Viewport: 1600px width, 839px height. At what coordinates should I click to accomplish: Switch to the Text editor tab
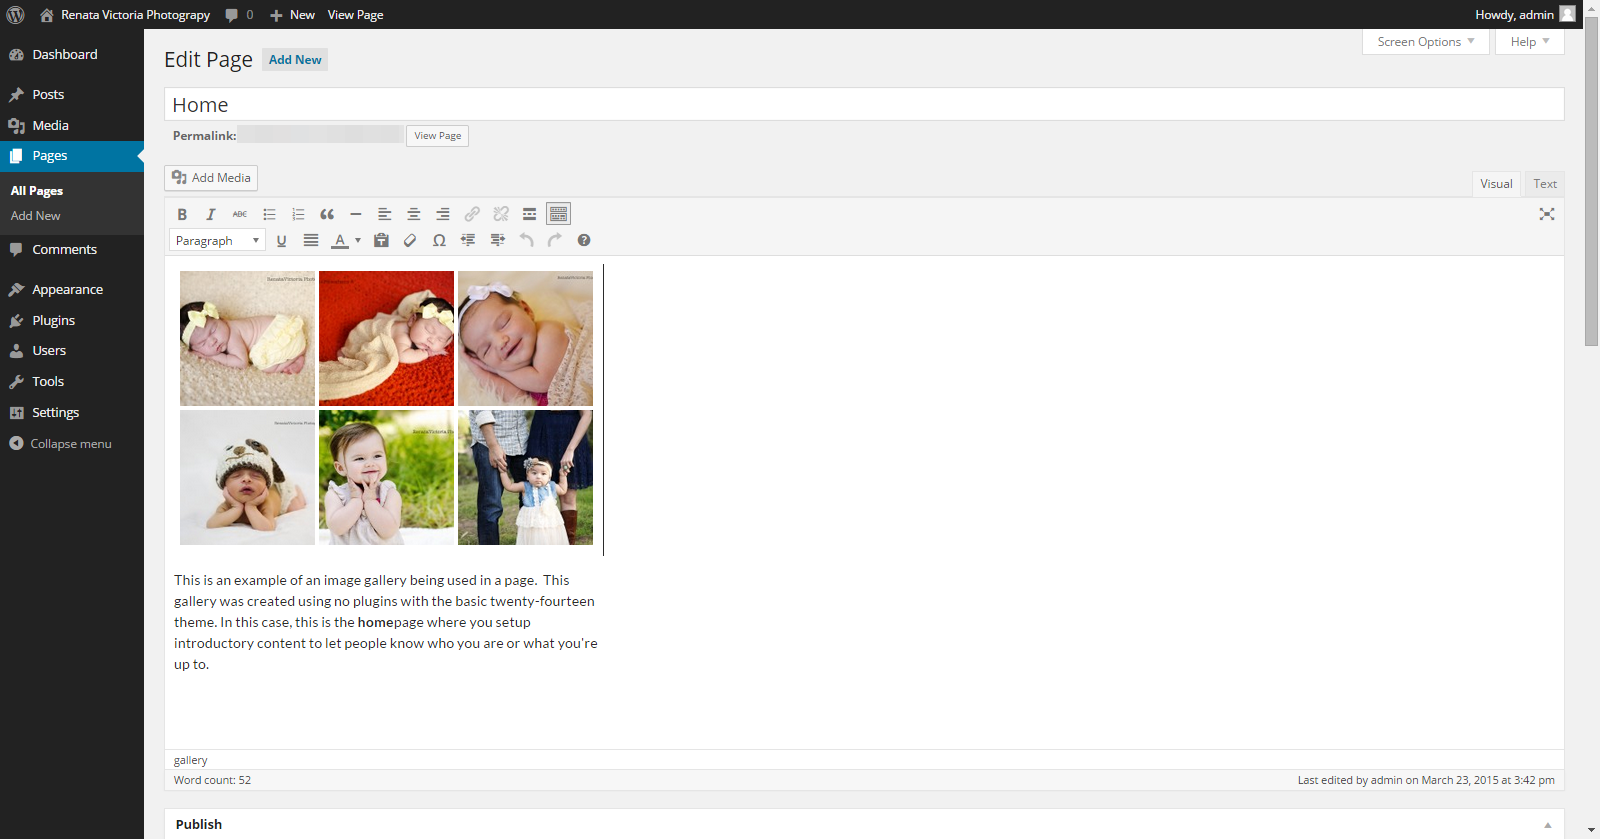1544,184
